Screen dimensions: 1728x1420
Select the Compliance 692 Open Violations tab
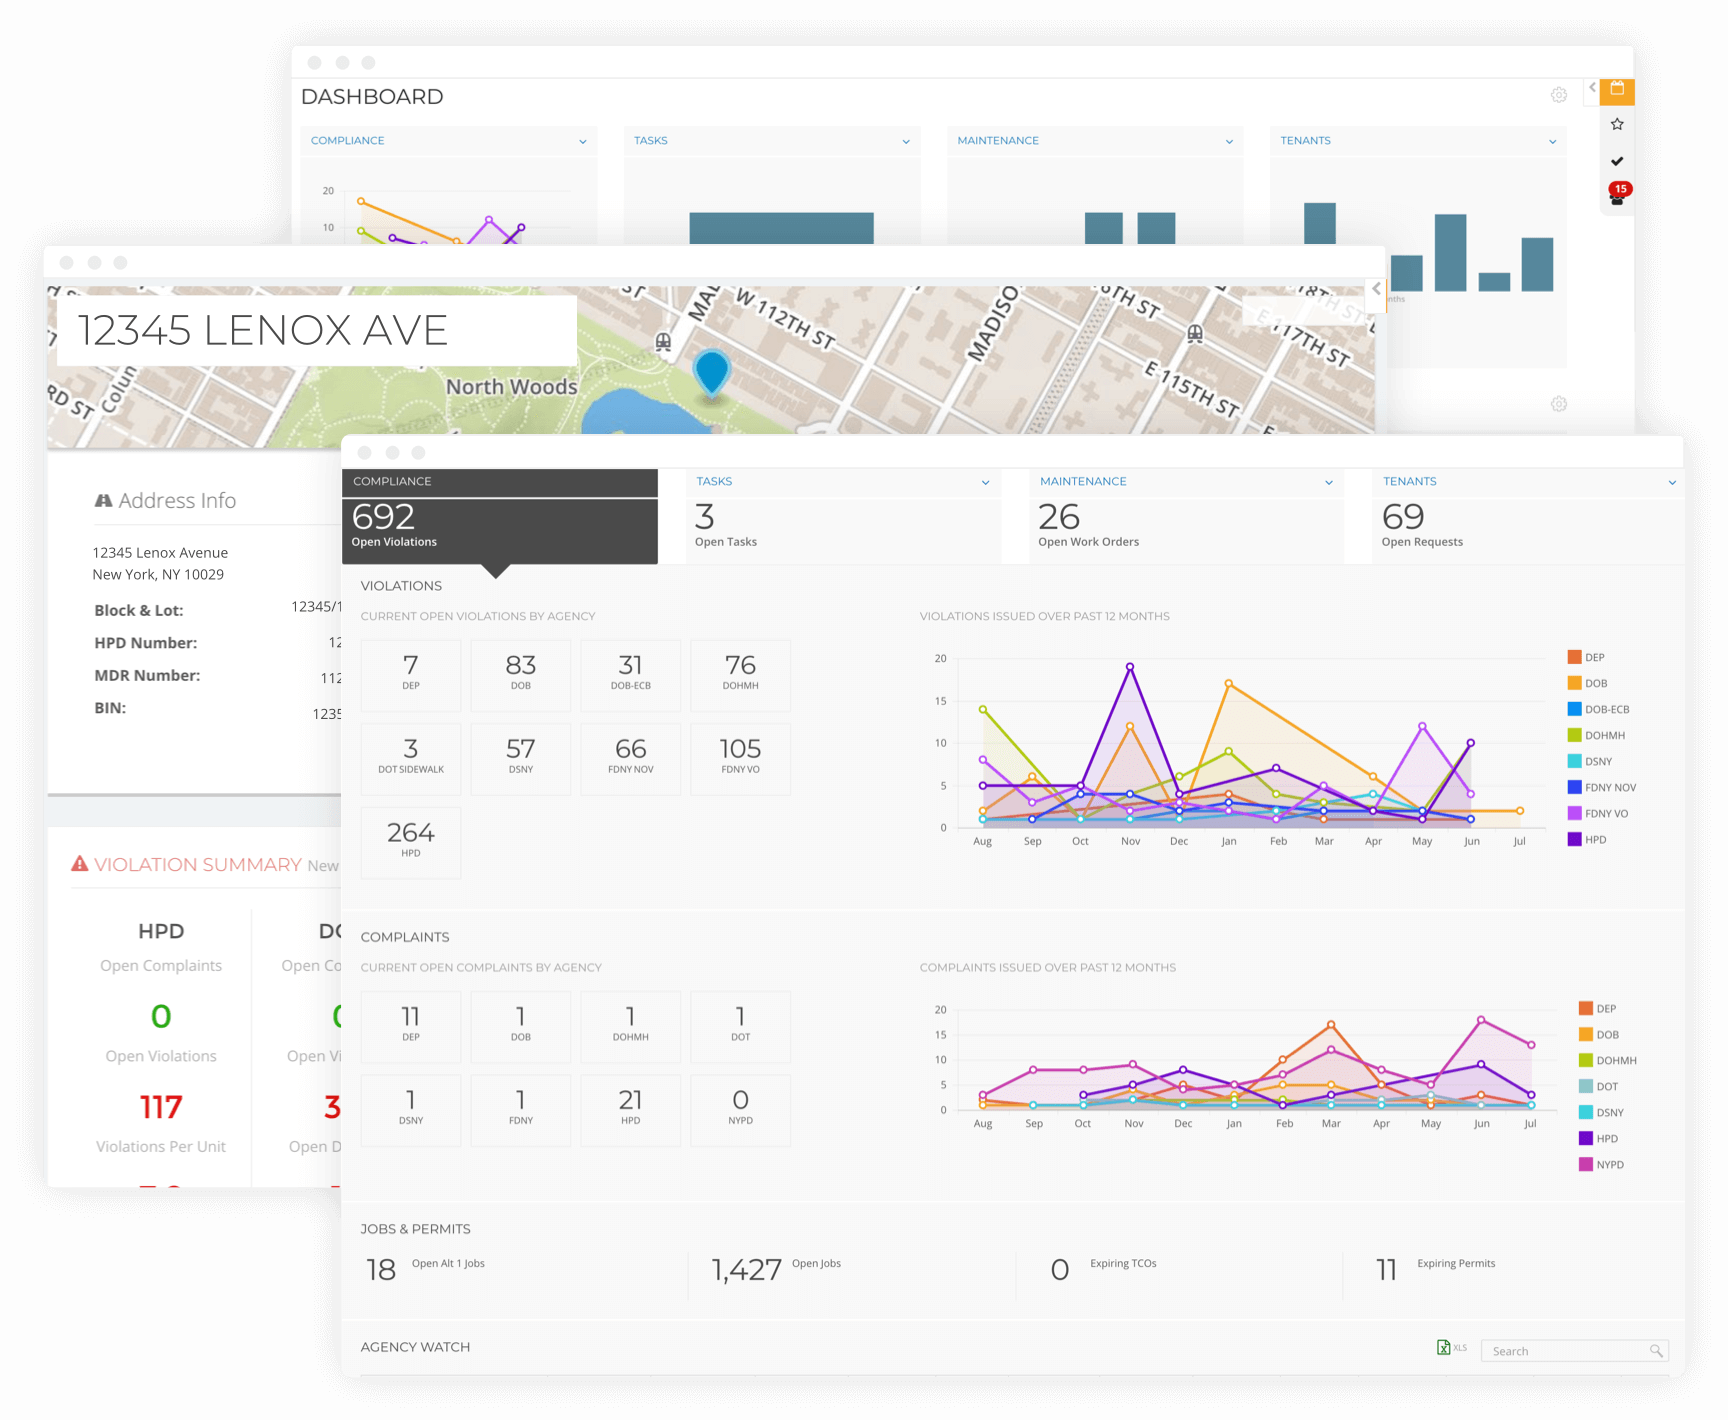500,516
